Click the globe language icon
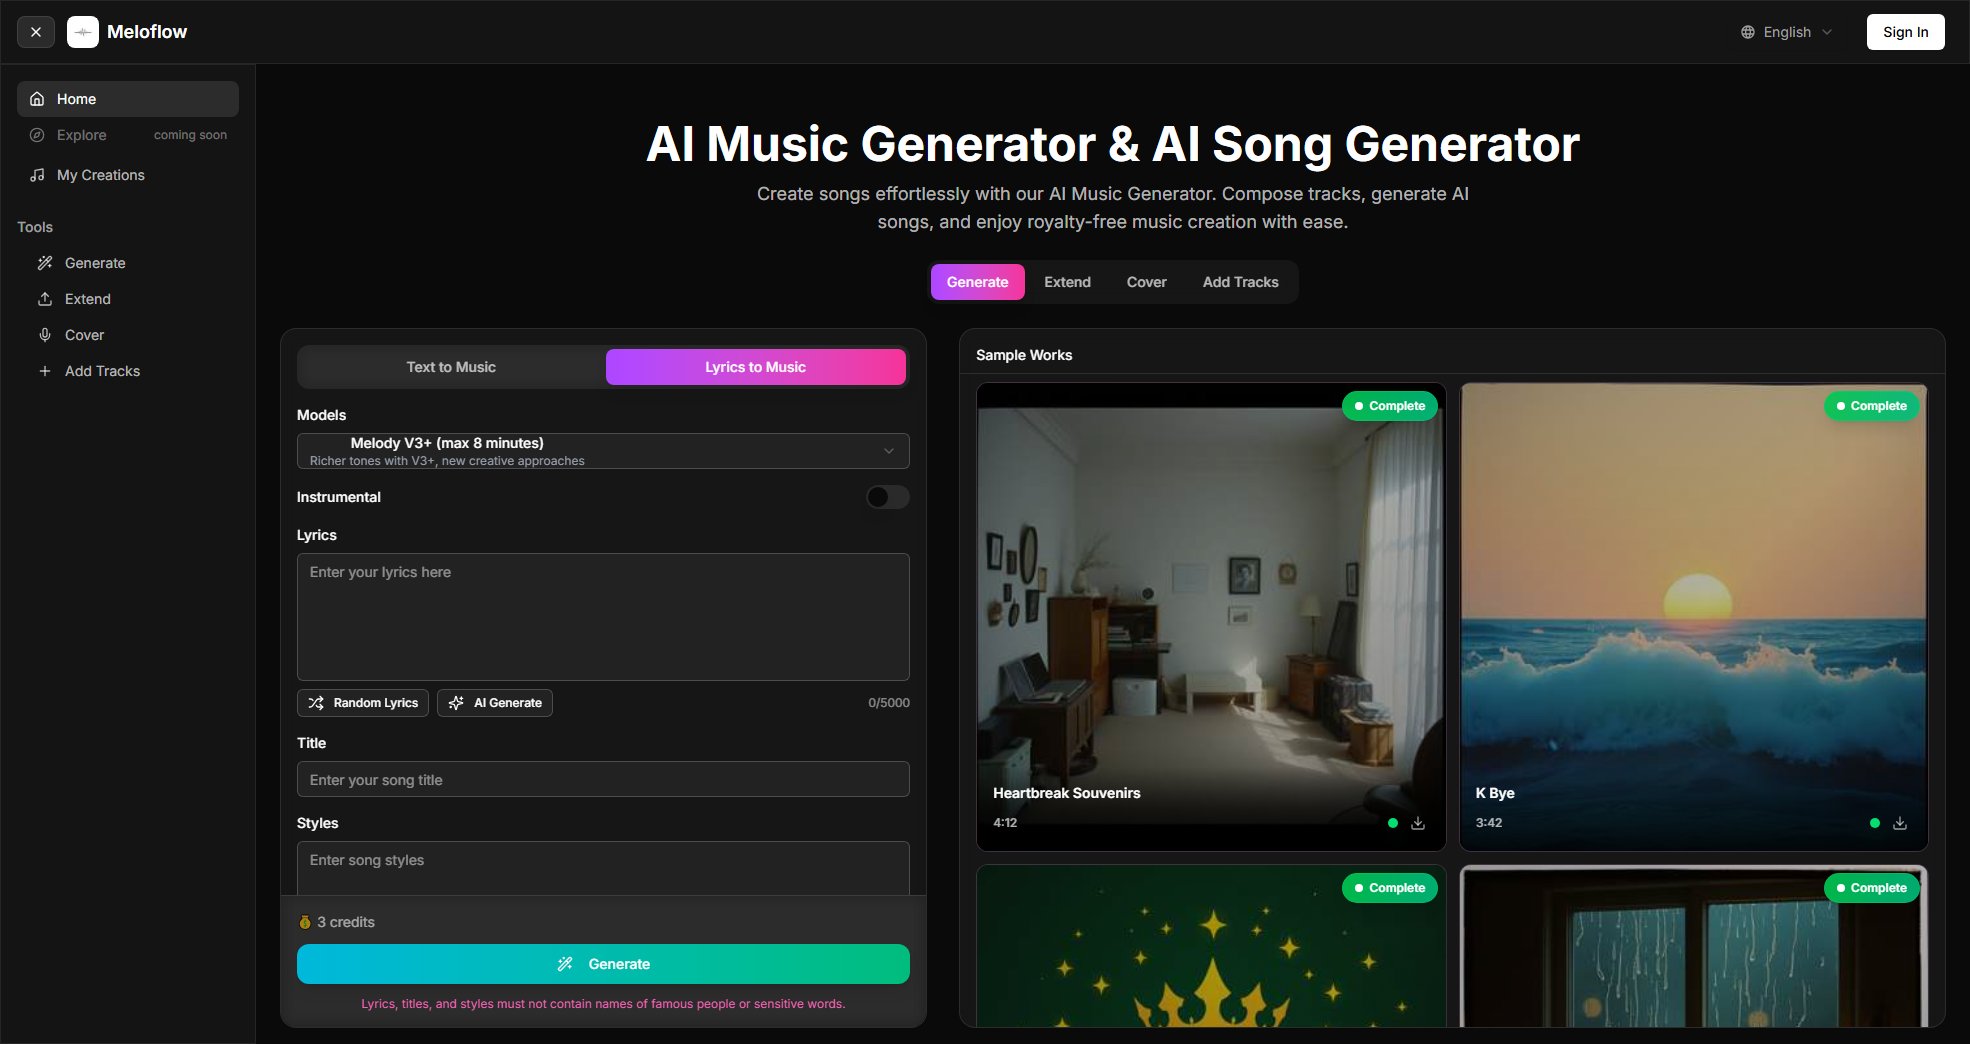Viewport: 1970px width, 1044px height. pyautogui.click(x=1748, y=32)
